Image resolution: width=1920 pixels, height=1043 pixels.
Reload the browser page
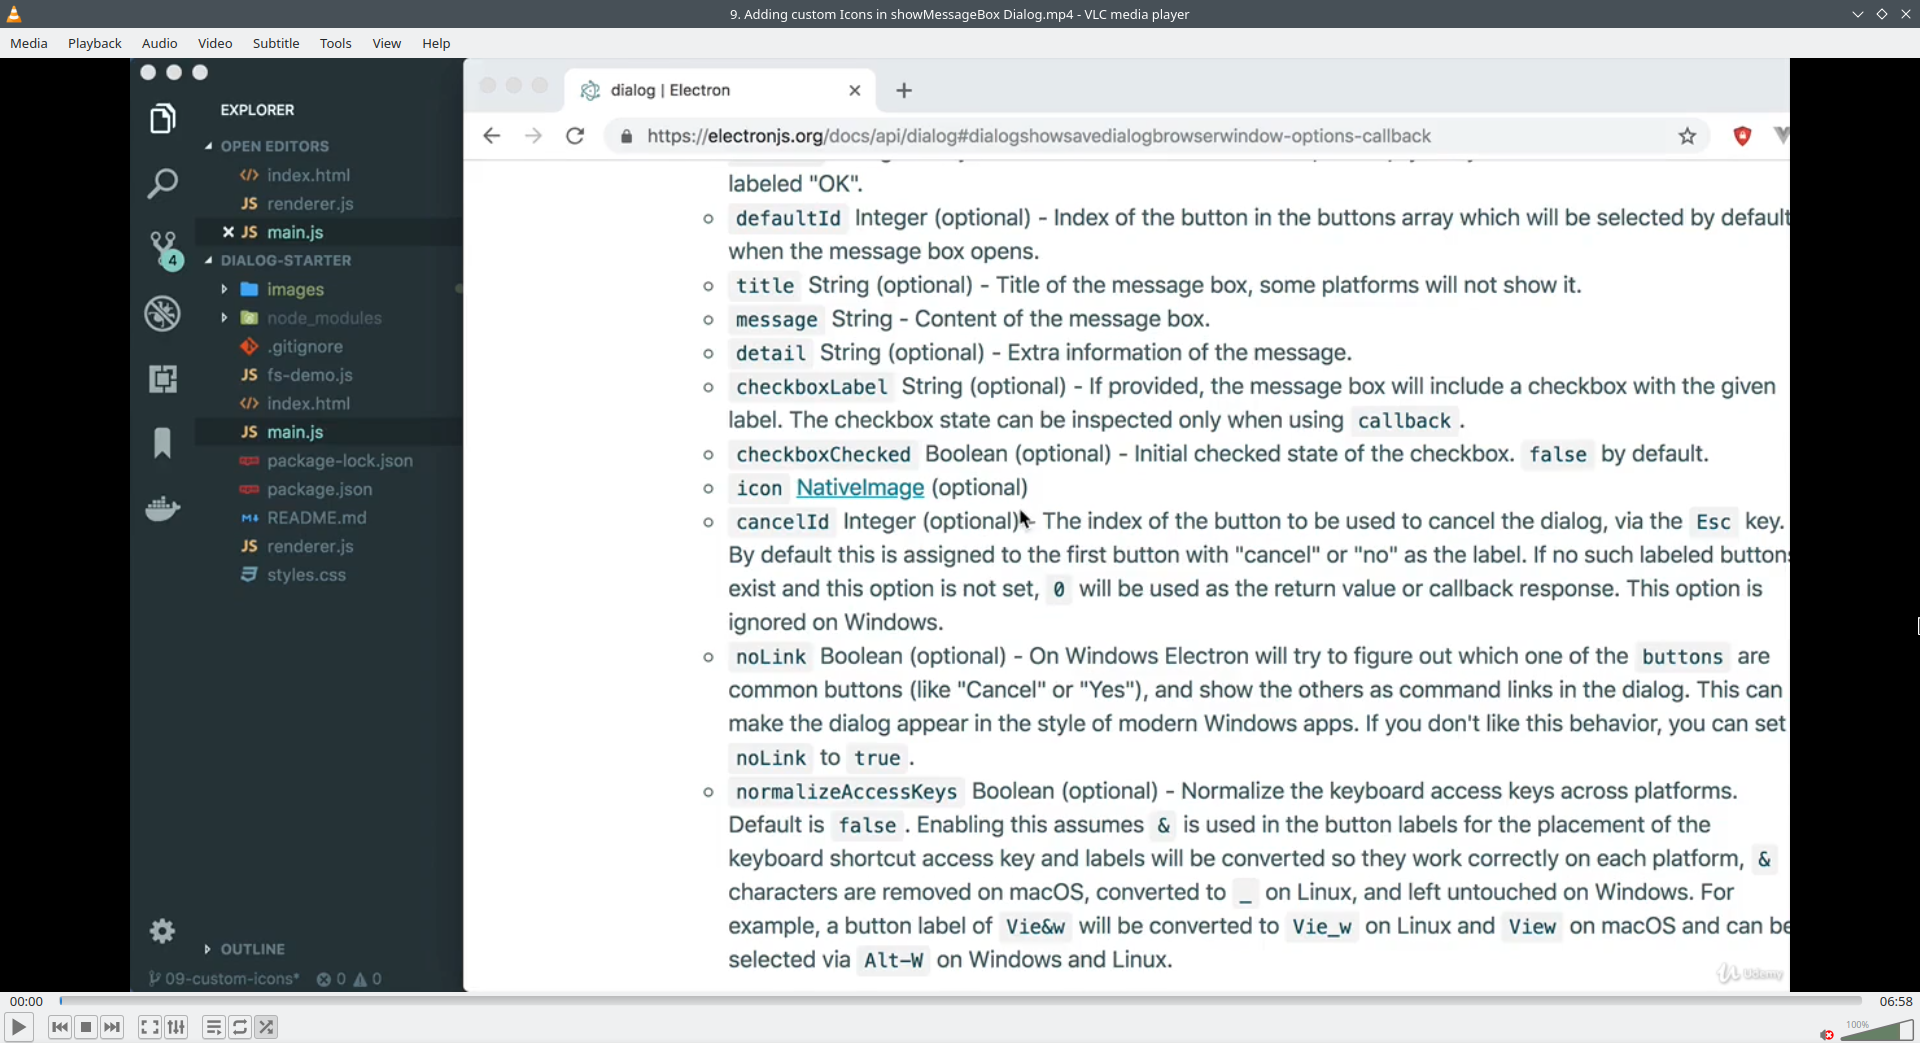click(x=575, y=136)
